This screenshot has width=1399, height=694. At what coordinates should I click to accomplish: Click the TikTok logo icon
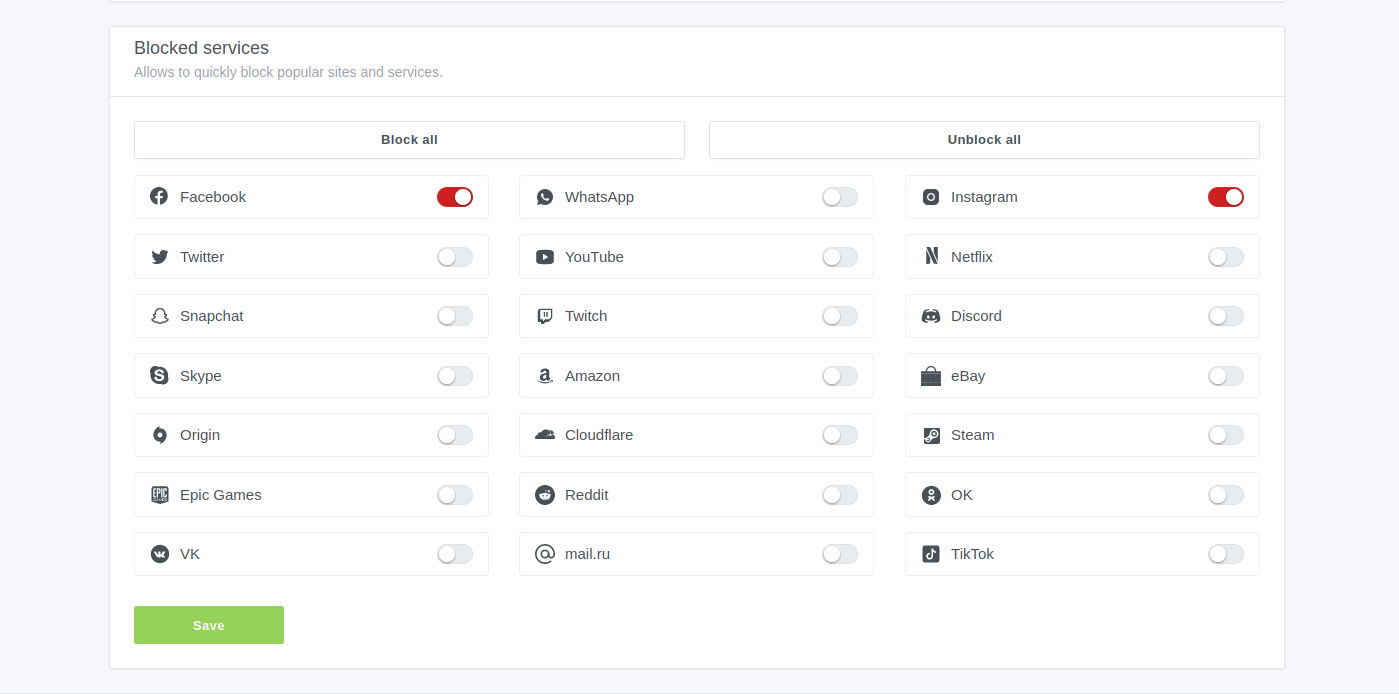click(931, 554)
